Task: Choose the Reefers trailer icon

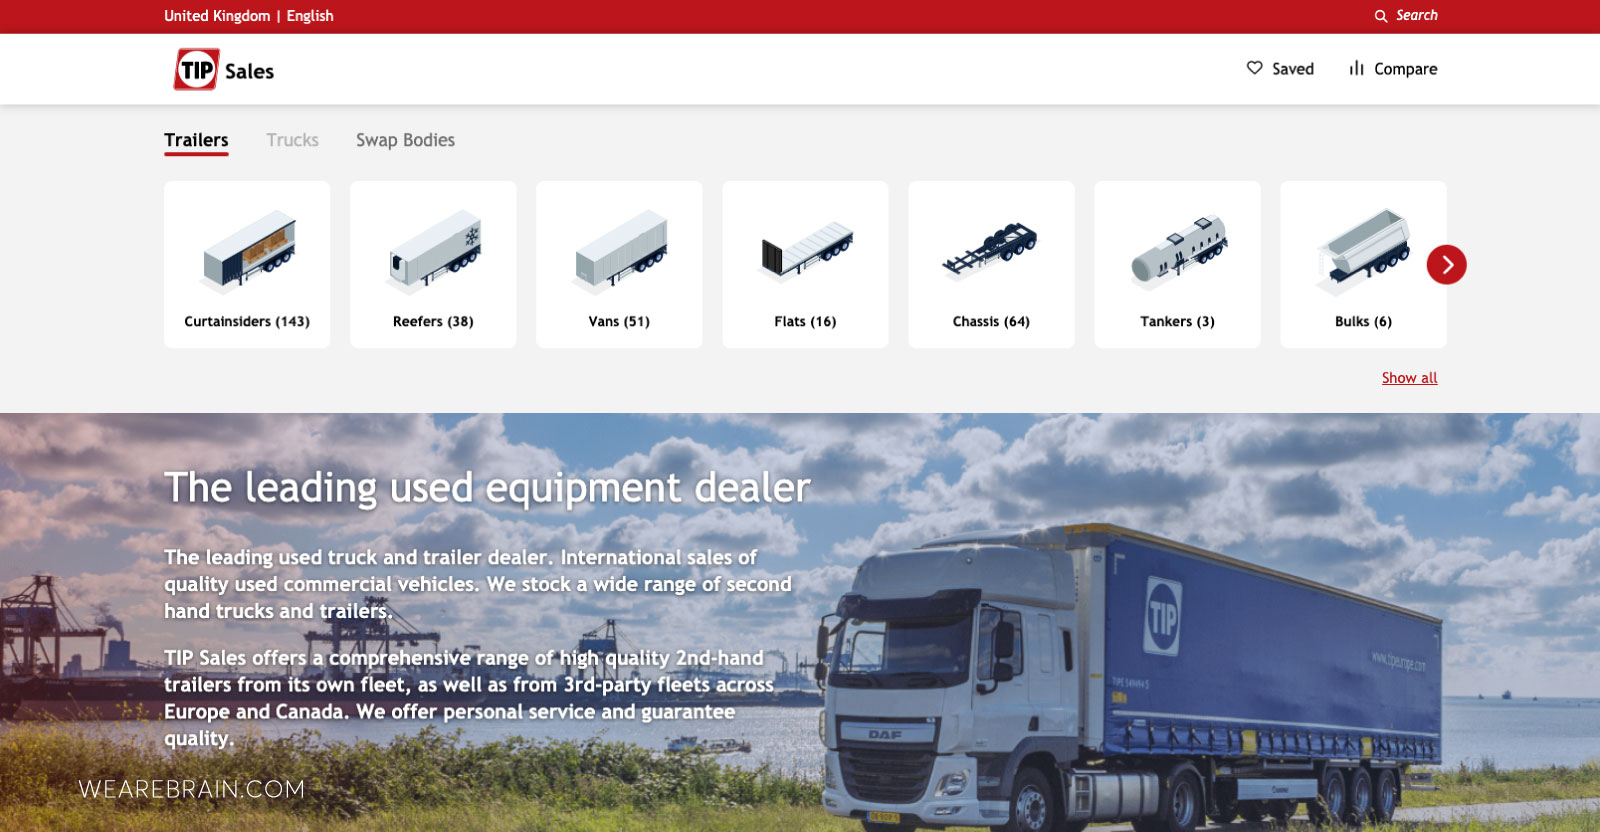Action: tap(434, 250)
